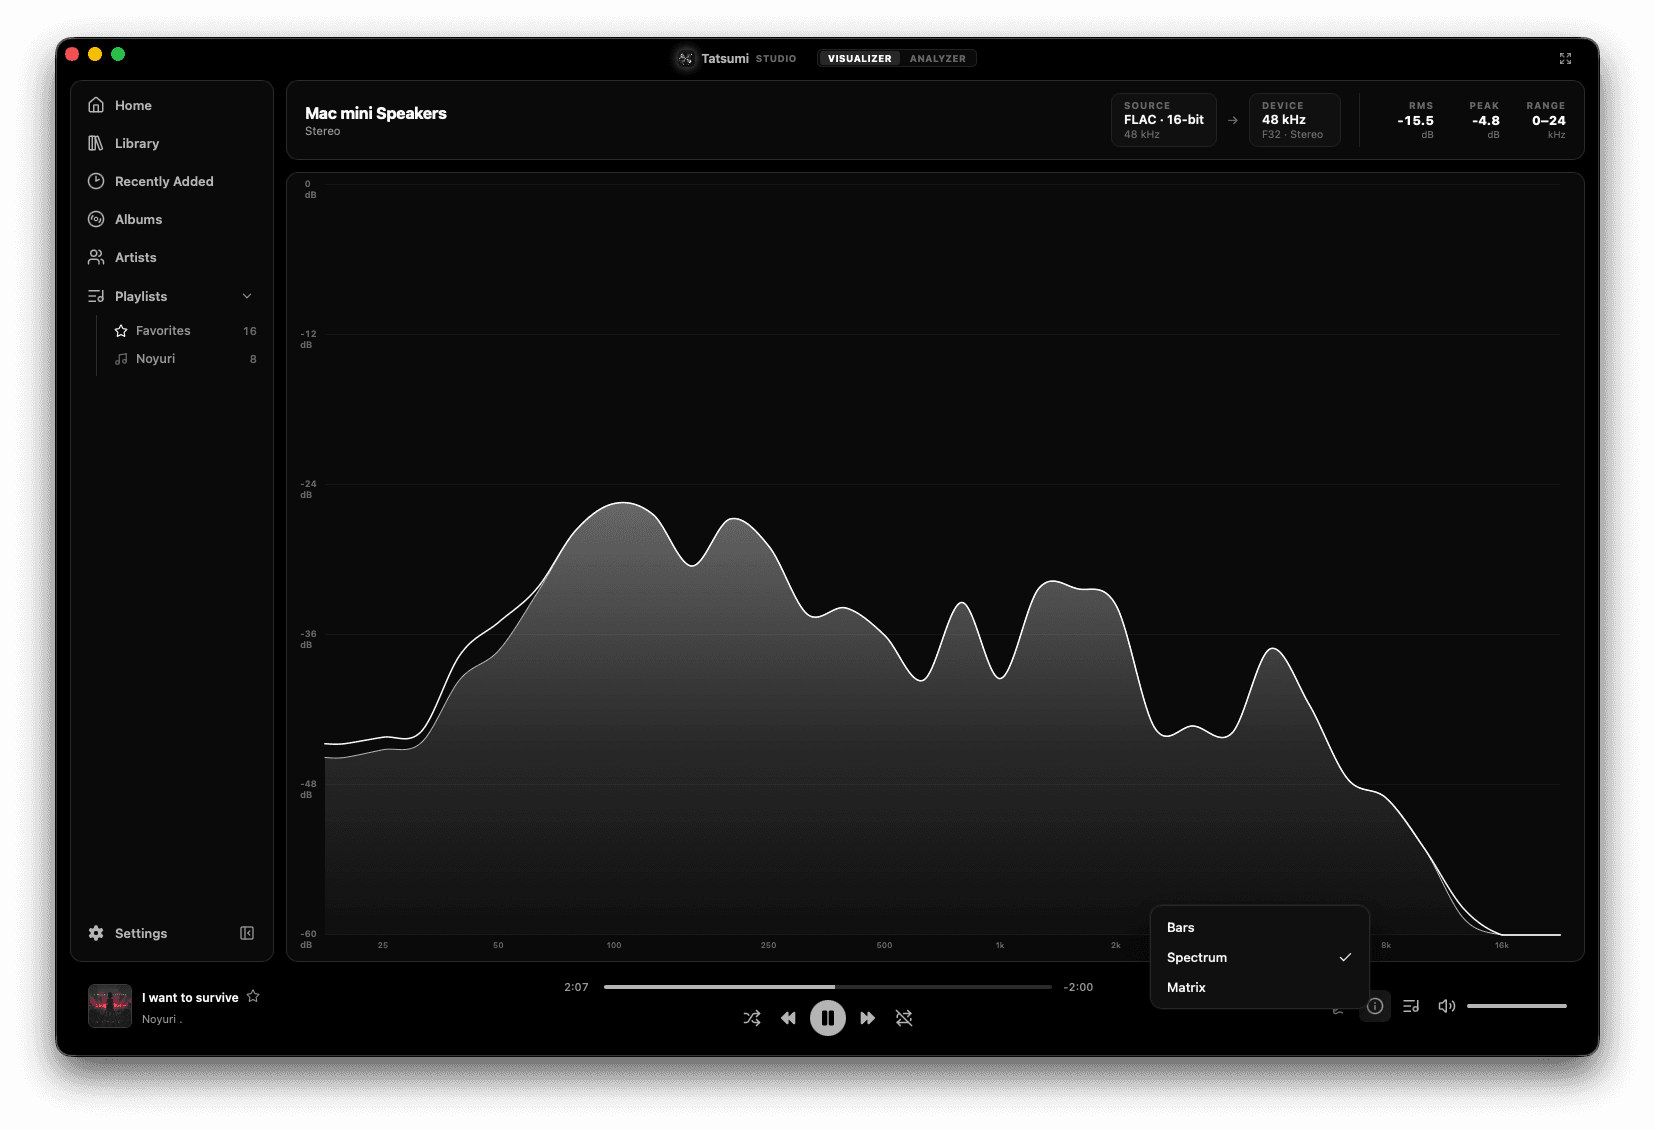Mute audio with speaker icon
Image resolution: width=1655 pixels, height=1130 pixels.
coord(1446,1006)
